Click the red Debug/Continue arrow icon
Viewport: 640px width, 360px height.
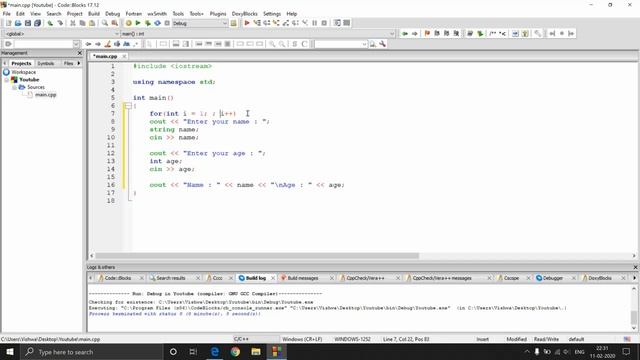pos(247,23)
